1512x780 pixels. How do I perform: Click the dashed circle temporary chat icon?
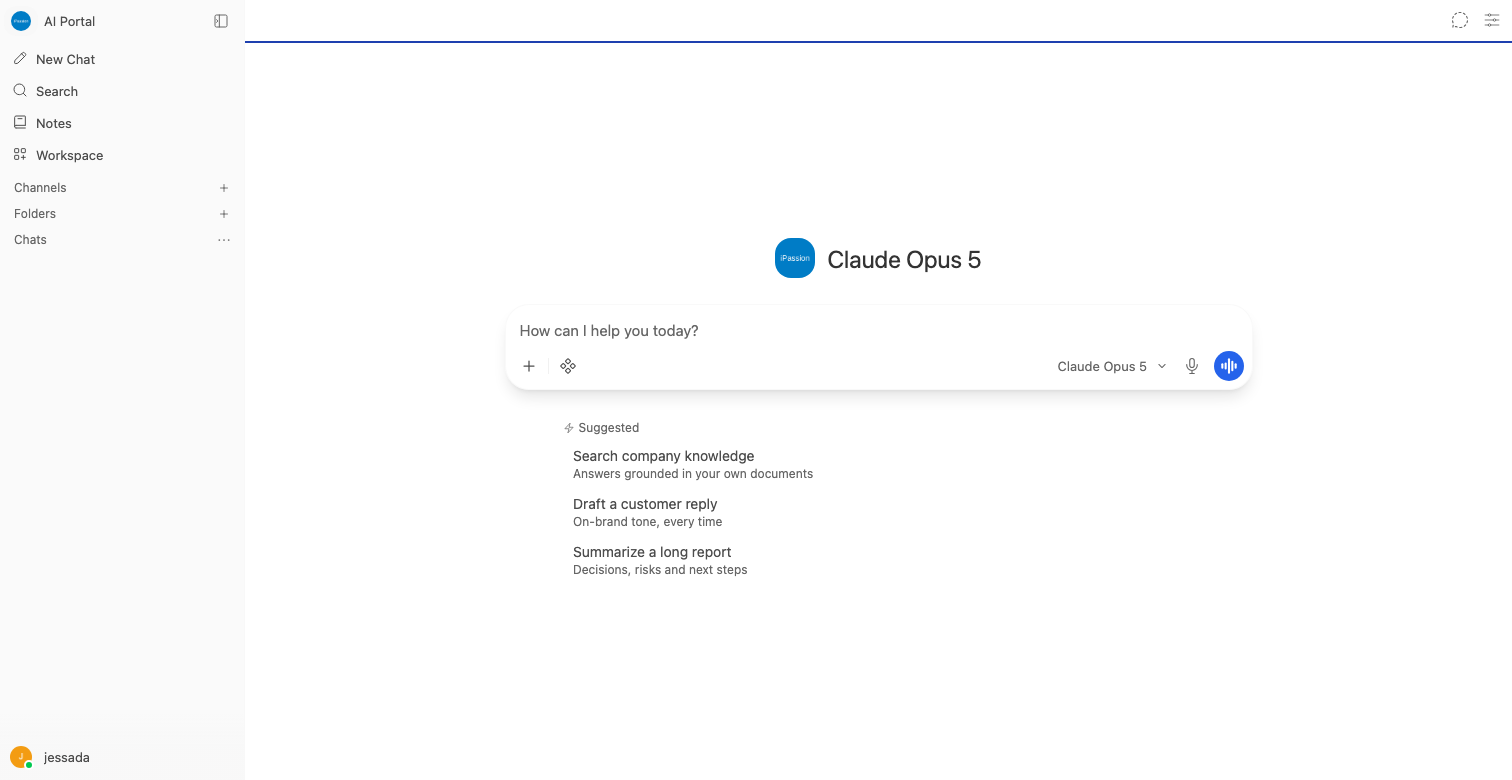coord(1460,20)
